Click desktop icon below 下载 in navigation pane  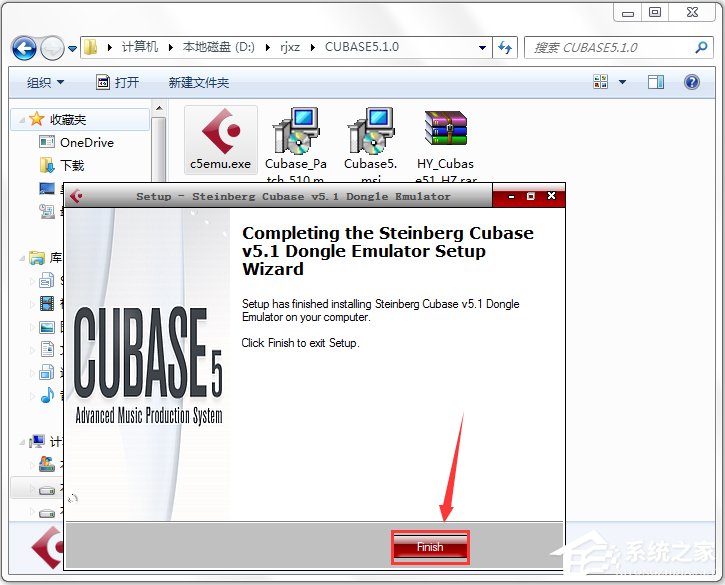[47, 188]
